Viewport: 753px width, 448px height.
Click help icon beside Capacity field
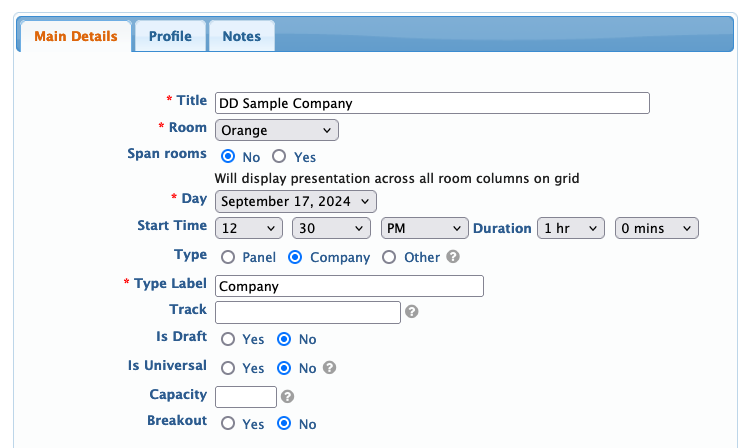(x=287, y=396)
